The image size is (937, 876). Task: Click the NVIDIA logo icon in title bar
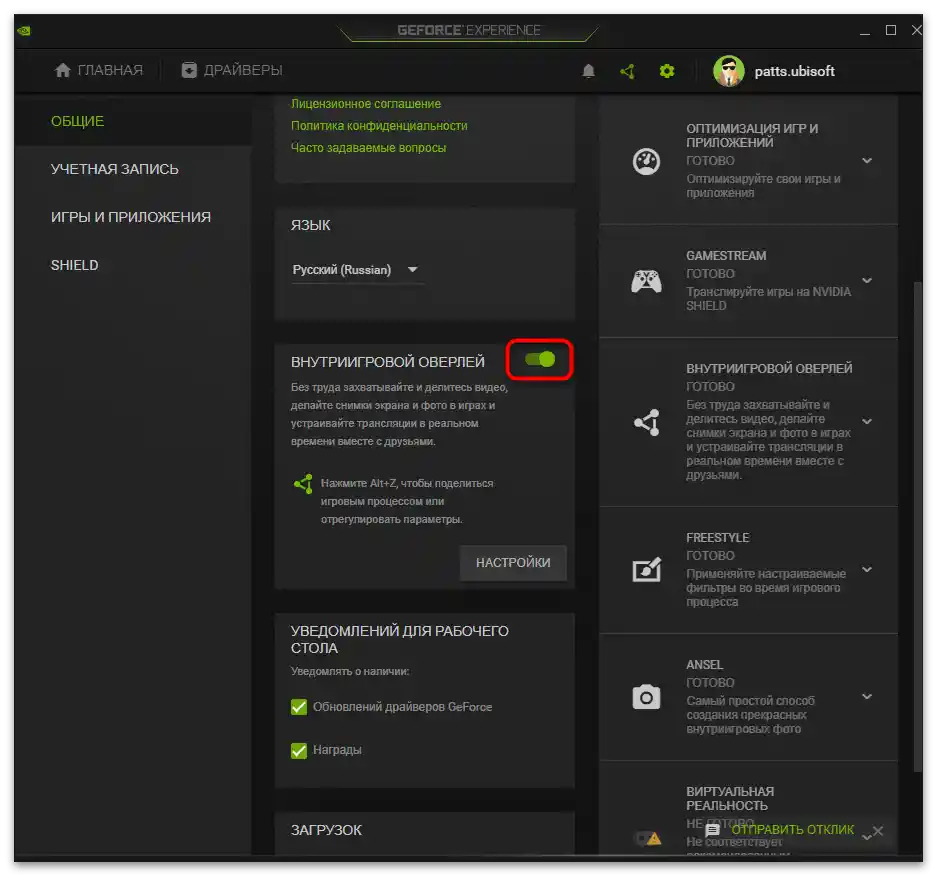tap(24, 30)
